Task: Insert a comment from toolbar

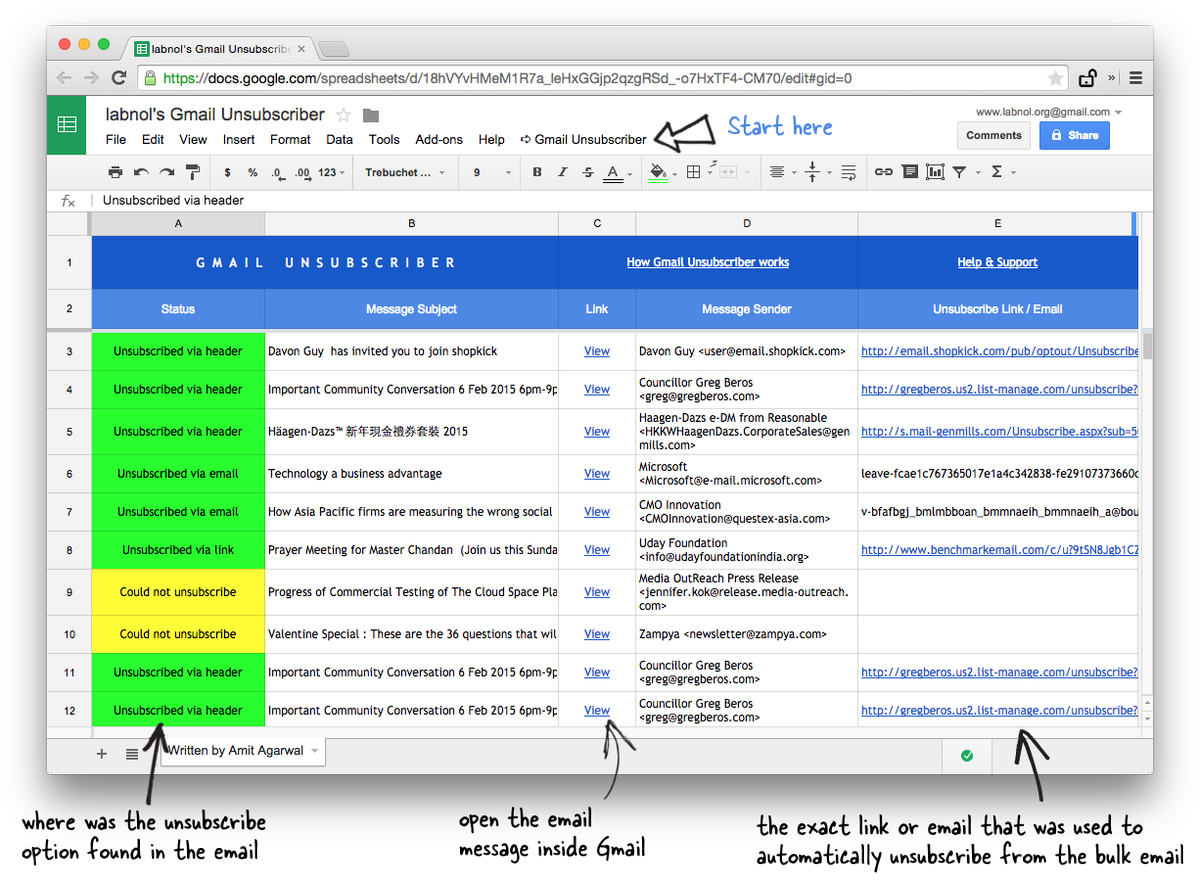Action: point(909,172)
